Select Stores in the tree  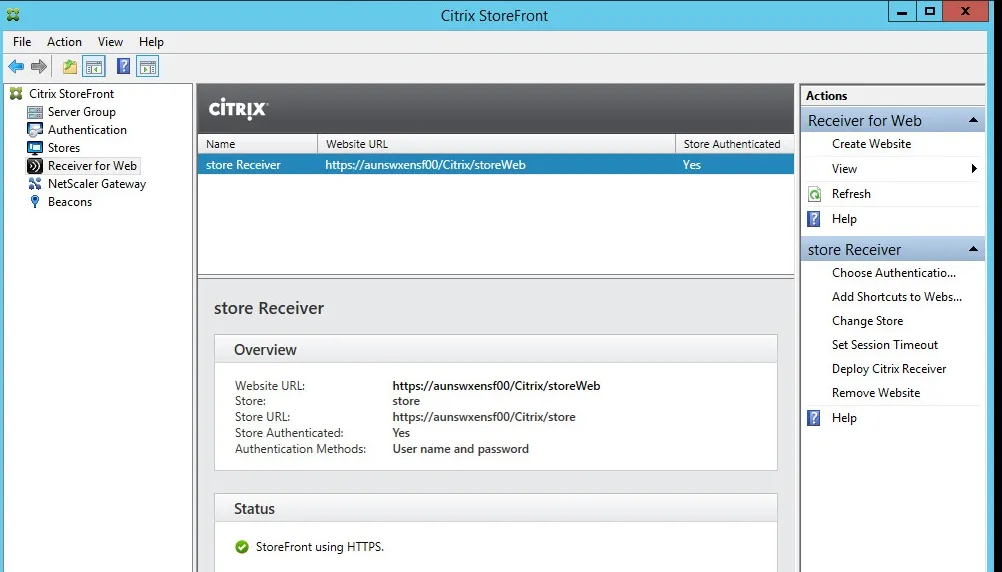(64, 148)
